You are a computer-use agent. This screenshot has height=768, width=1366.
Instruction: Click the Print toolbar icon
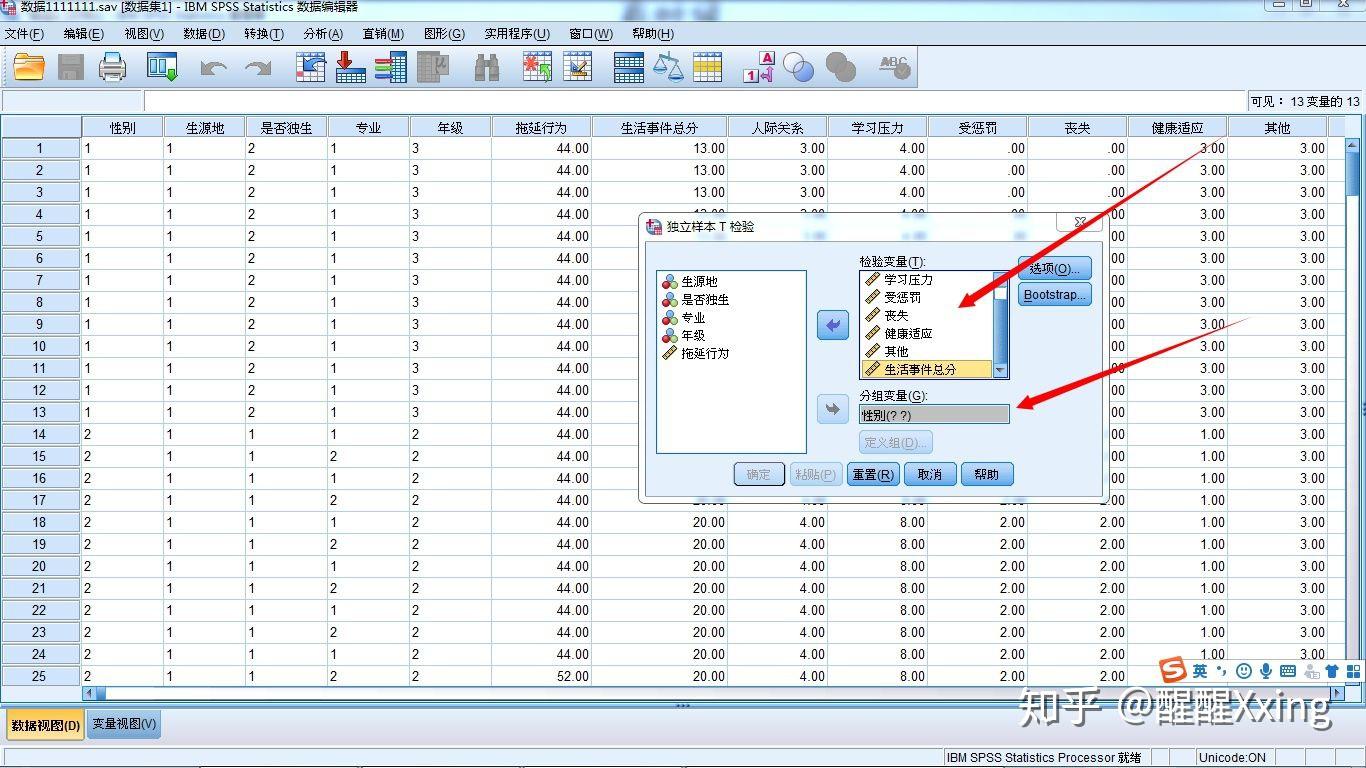pyautogui.click(x=112, y=66)
